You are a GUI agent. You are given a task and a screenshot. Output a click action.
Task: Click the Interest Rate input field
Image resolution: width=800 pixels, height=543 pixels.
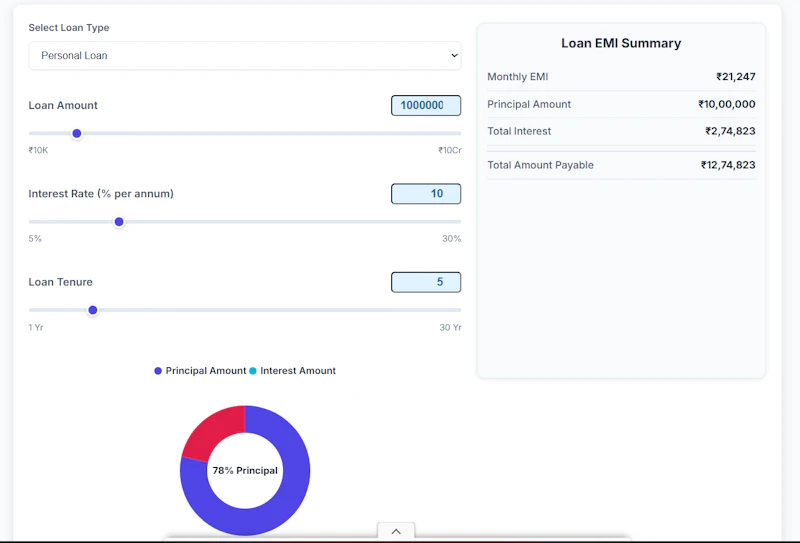(x=426, y=194)
